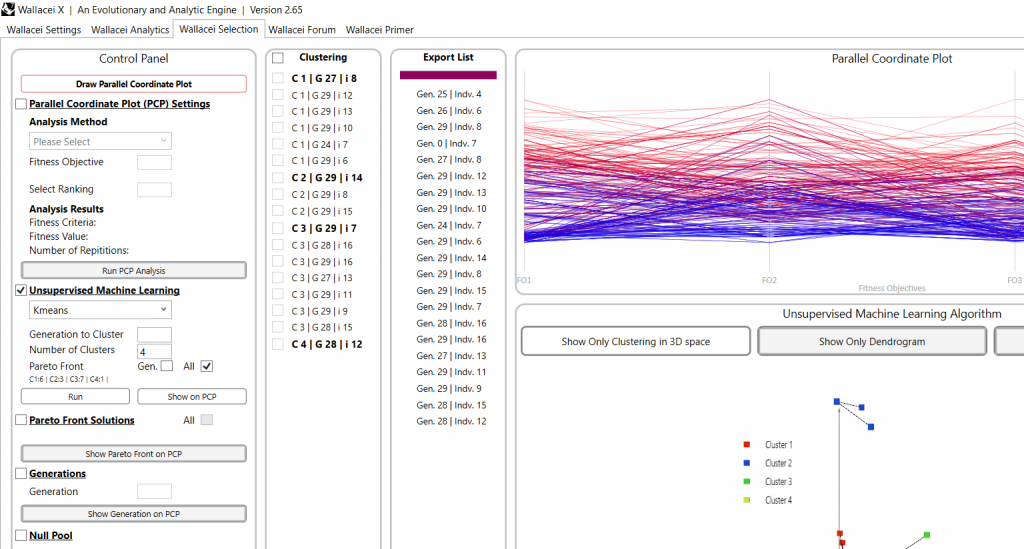Enable the Parallel Coordinate Plot Settings checkbox

[x=21, y=104]
